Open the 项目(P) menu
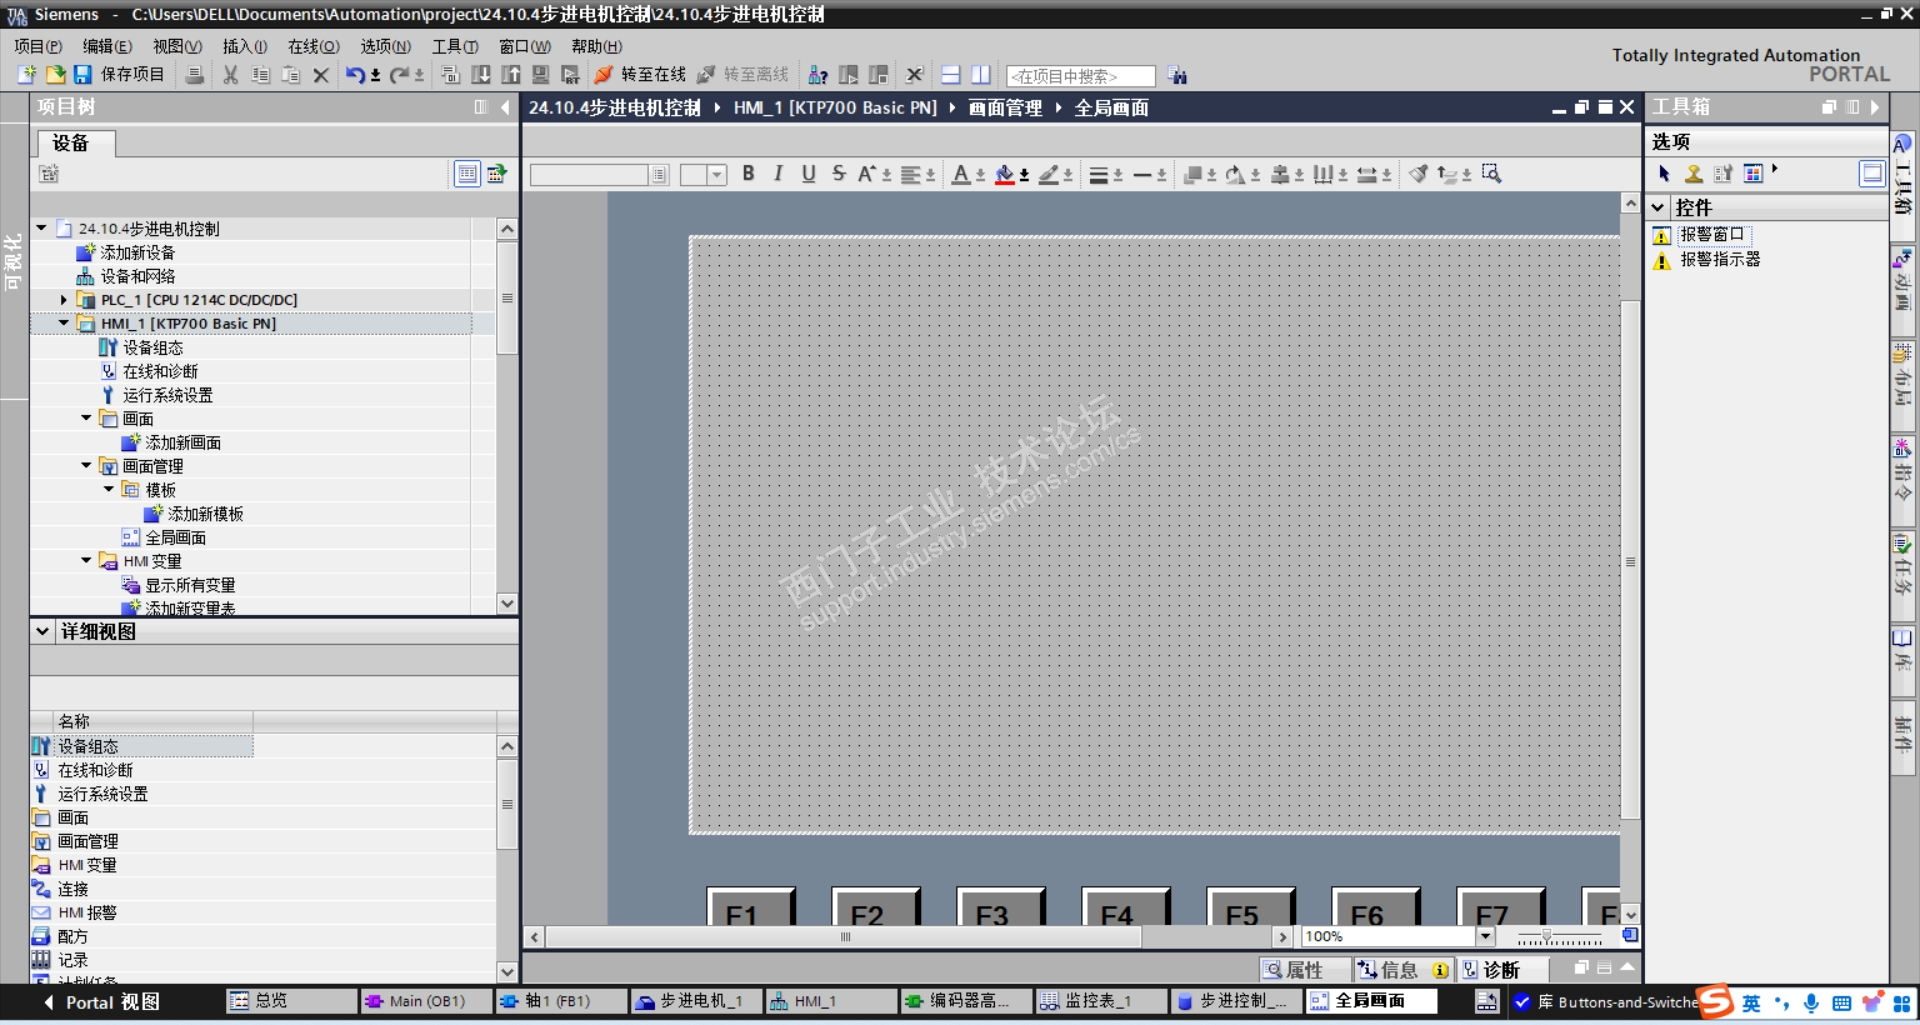 click(38, 46)
